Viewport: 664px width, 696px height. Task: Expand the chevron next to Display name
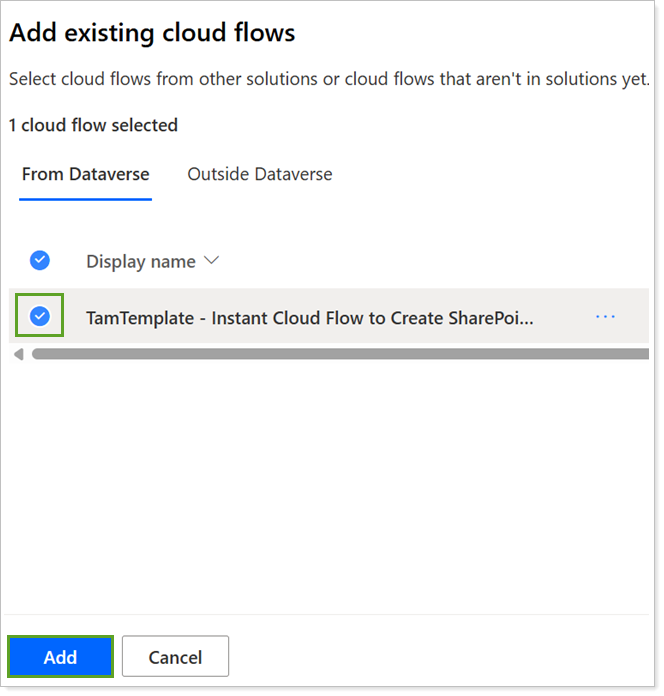tap(211, 261)
